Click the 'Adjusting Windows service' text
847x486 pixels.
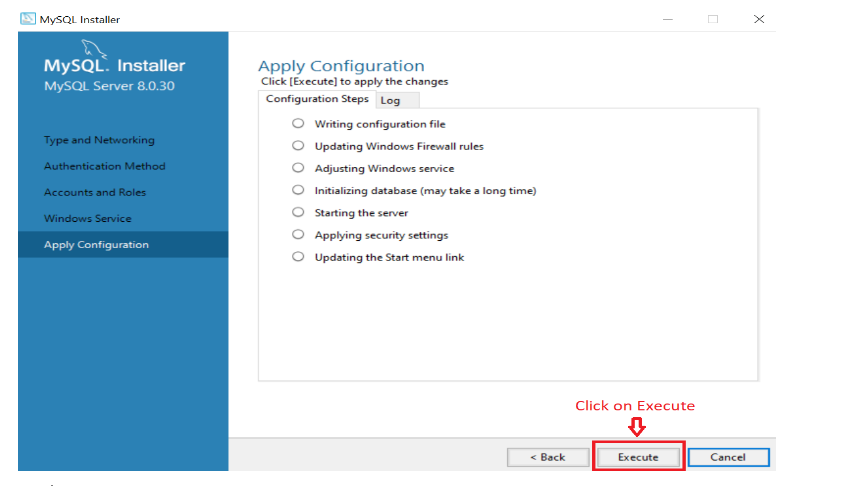pos(385,168)
